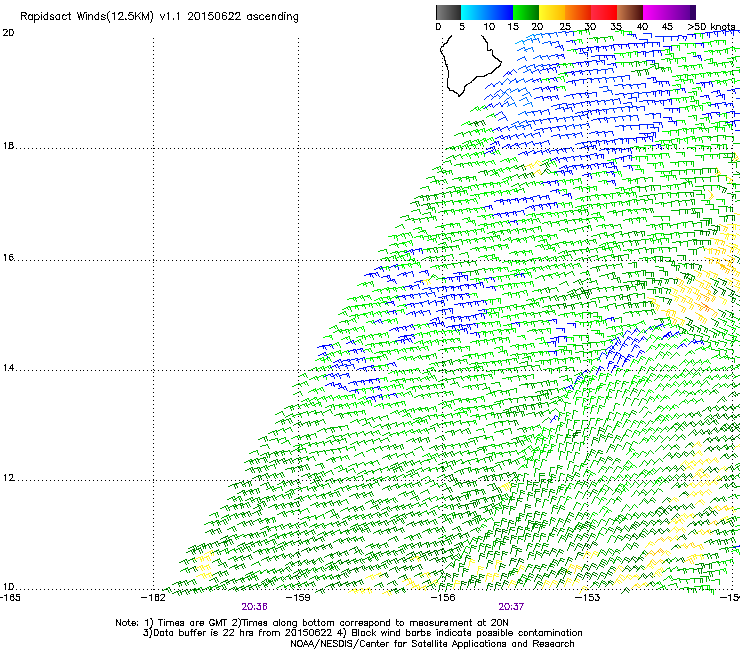The width and height of the screenshot is (740, 650).
Task: Click the '25' legend speed label
Action: (x=565, y=27)
